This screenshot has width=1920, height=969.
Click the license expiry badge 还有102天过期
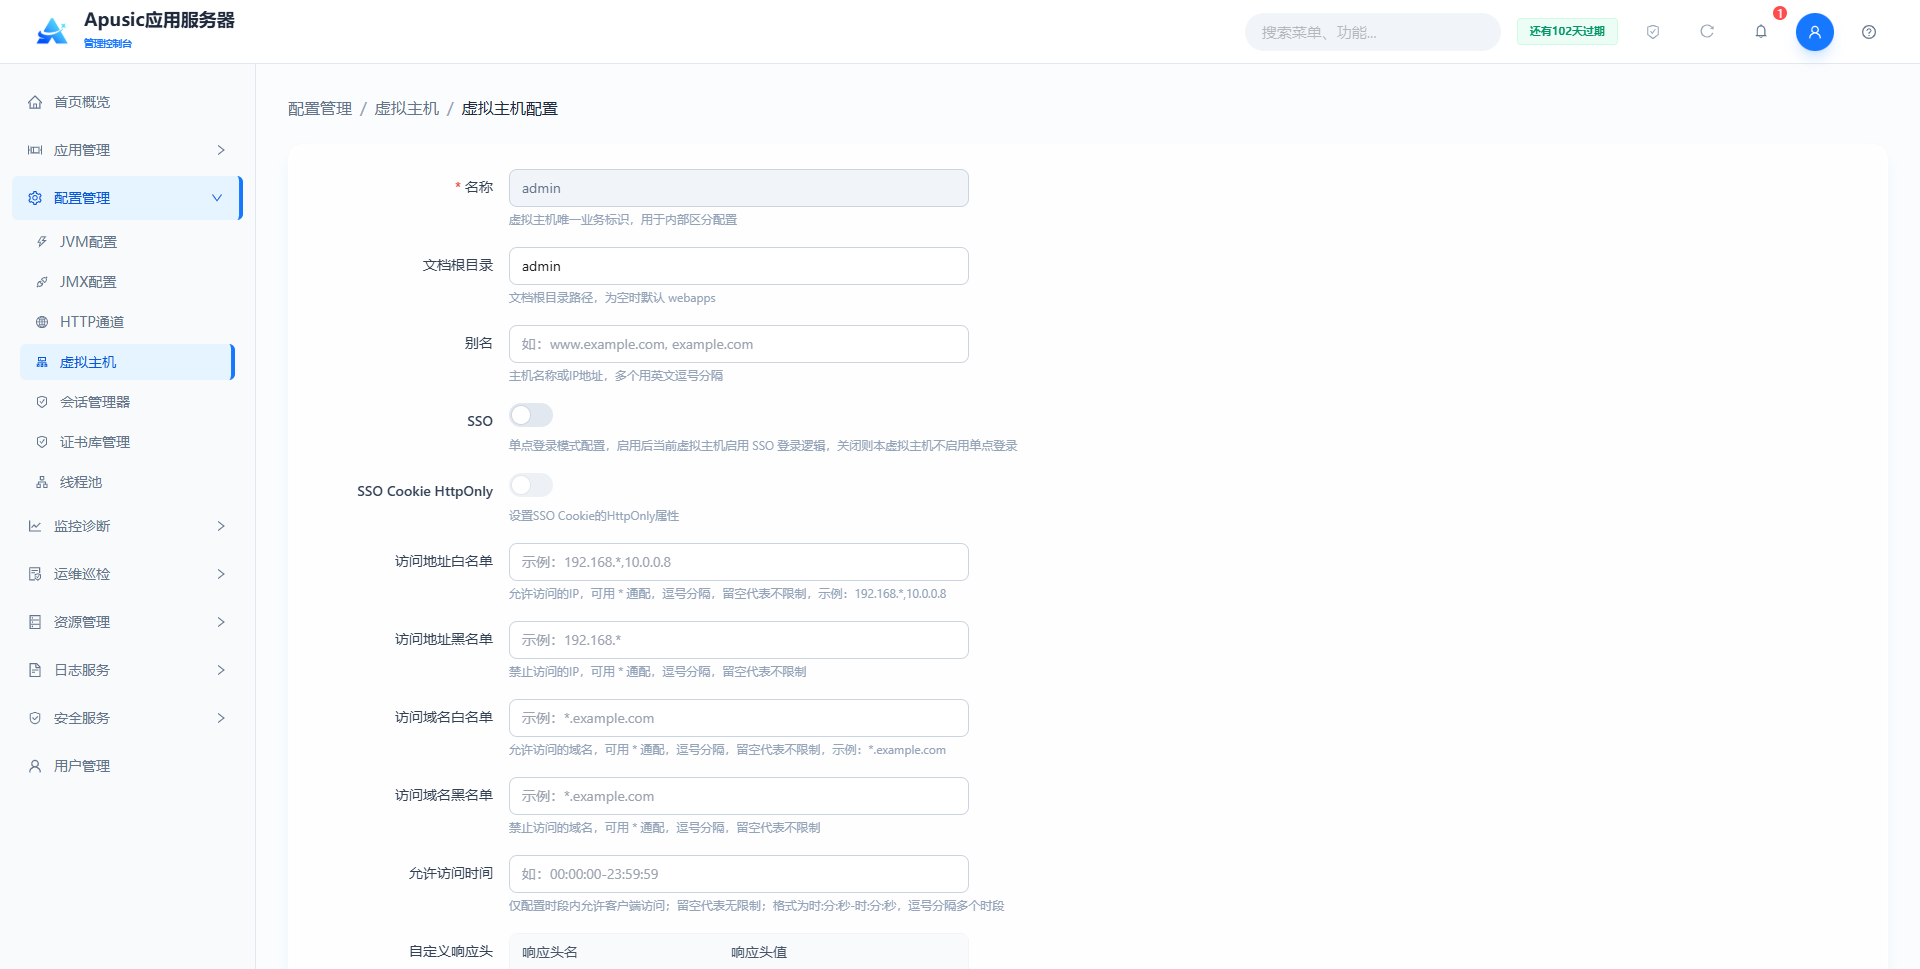click(x=1567, y=32)
